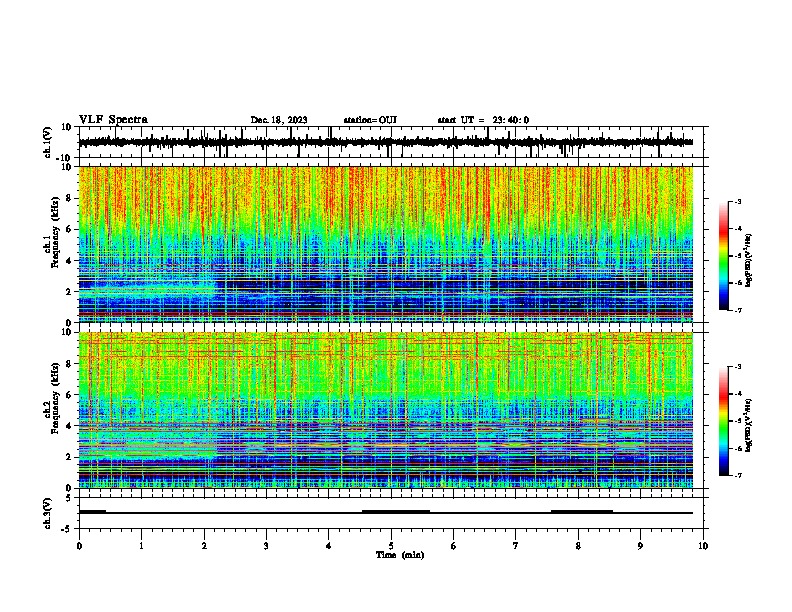Image resolution: width=792 pixels, height=612 pixels.
Task: Click the "2" kHz tick on ch.1 frequency axis
Action: (x=70, y=291)
